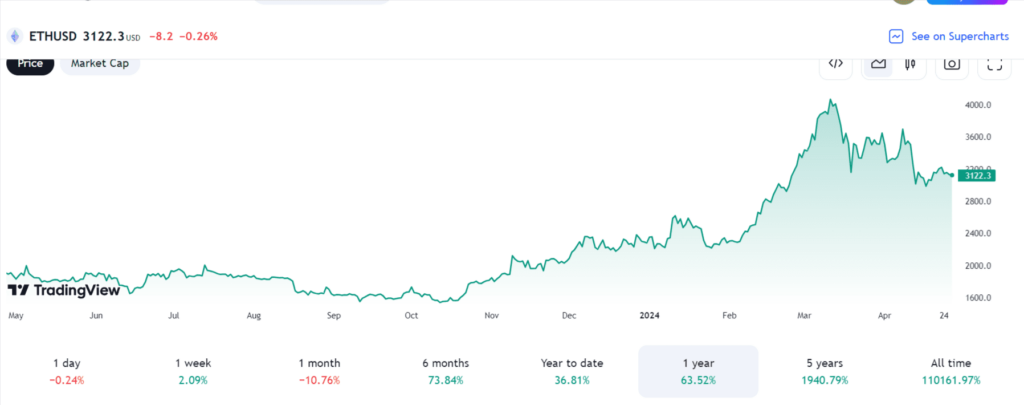Switch to candlestick chart style

pyautogui.click(x=910, y=64)
